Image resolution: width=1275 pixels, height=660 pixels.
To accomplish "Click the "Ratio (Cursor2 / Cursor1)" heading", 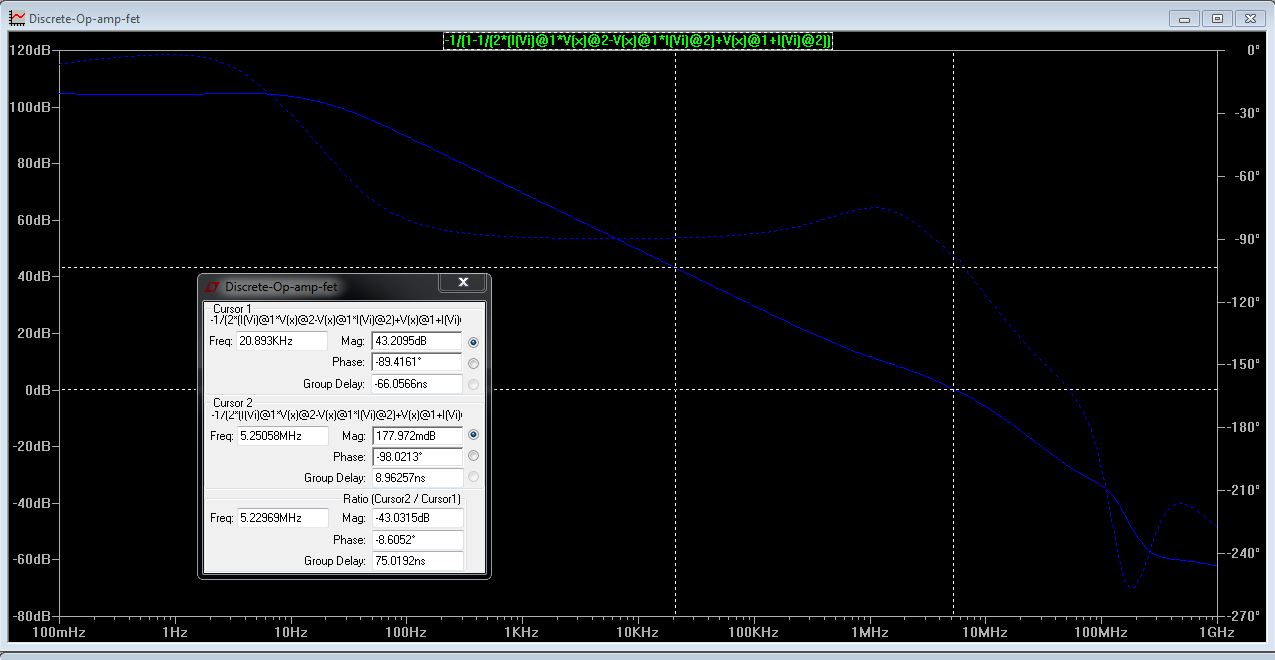I will coord(402,499).
